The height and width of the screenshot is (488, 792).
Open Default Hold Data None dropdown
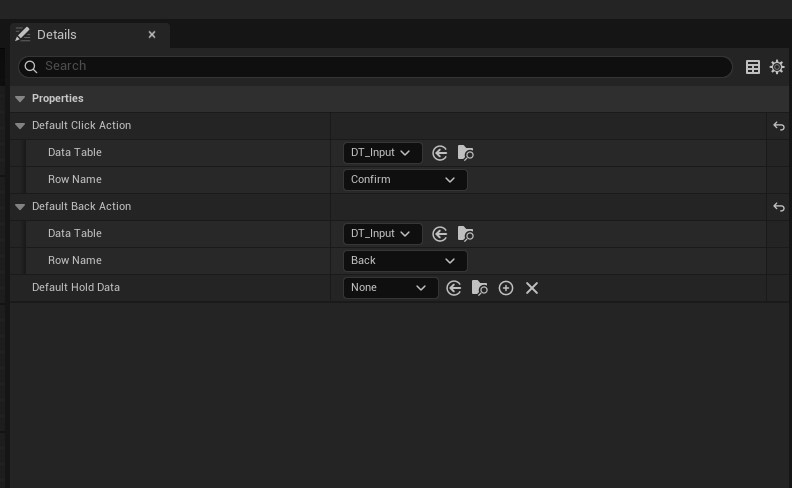(x=390, y=288)
